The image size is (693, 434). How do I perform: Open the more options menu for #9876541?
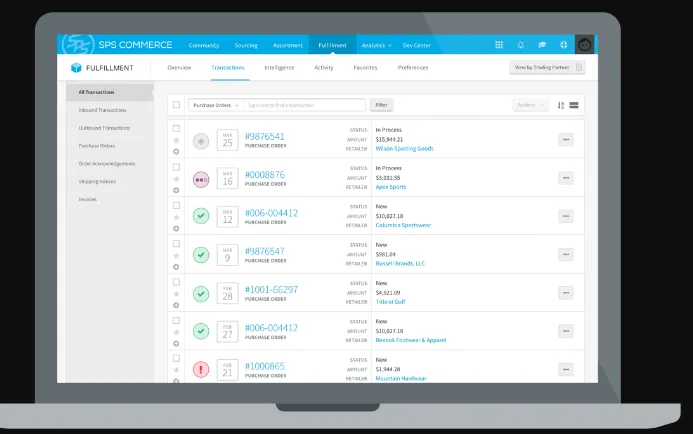point(566,140)
